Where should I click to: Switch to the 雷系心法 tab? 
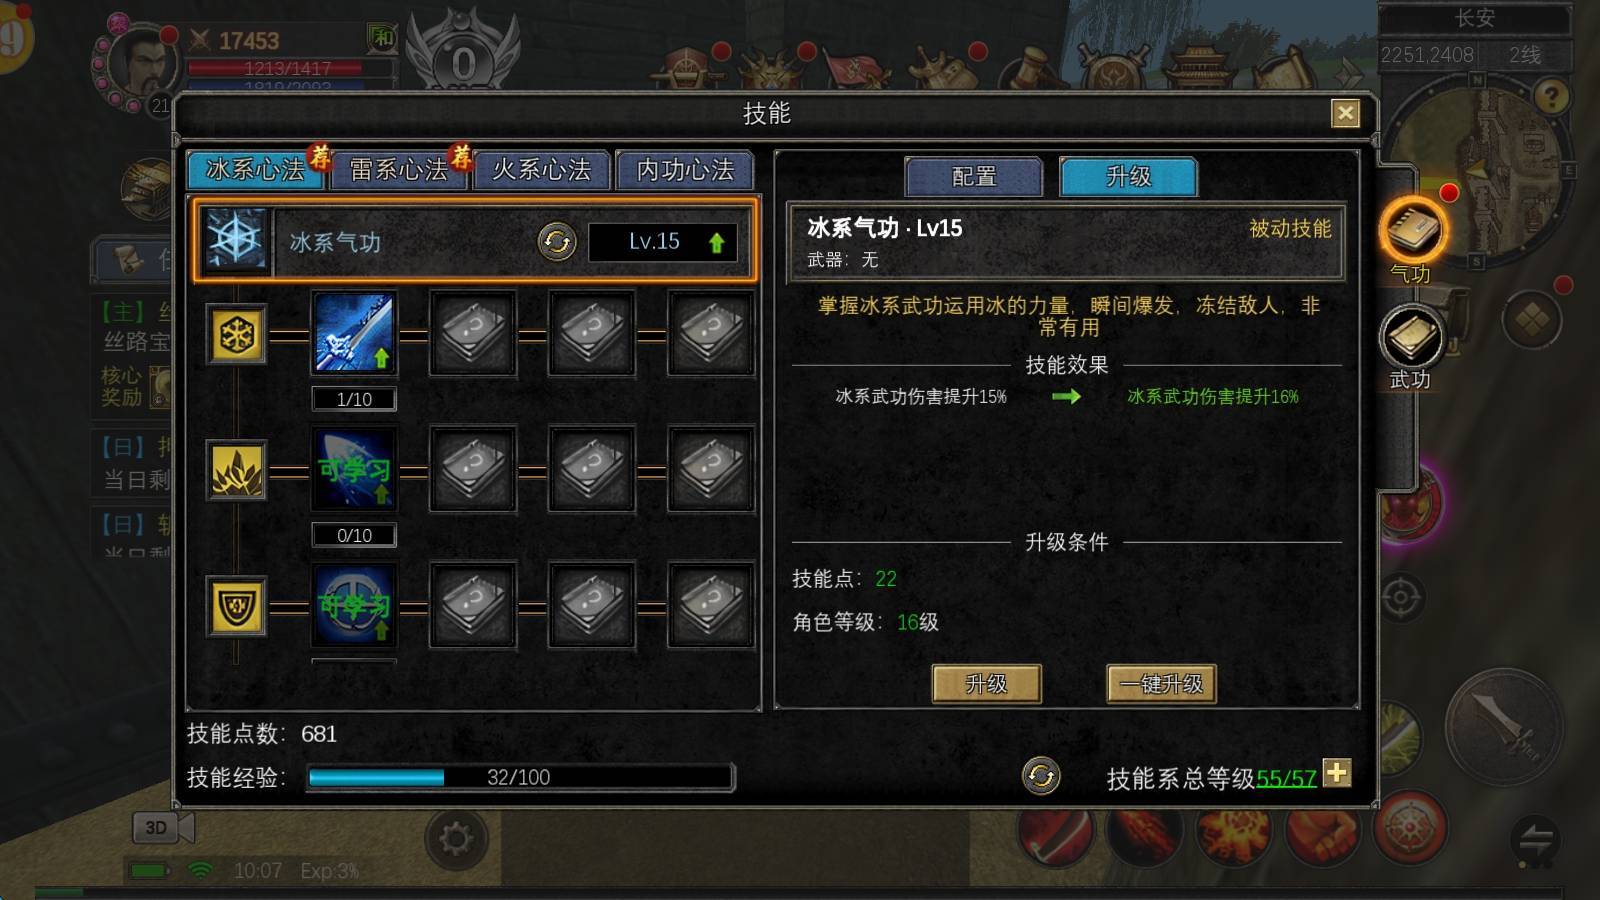point(398,170)
